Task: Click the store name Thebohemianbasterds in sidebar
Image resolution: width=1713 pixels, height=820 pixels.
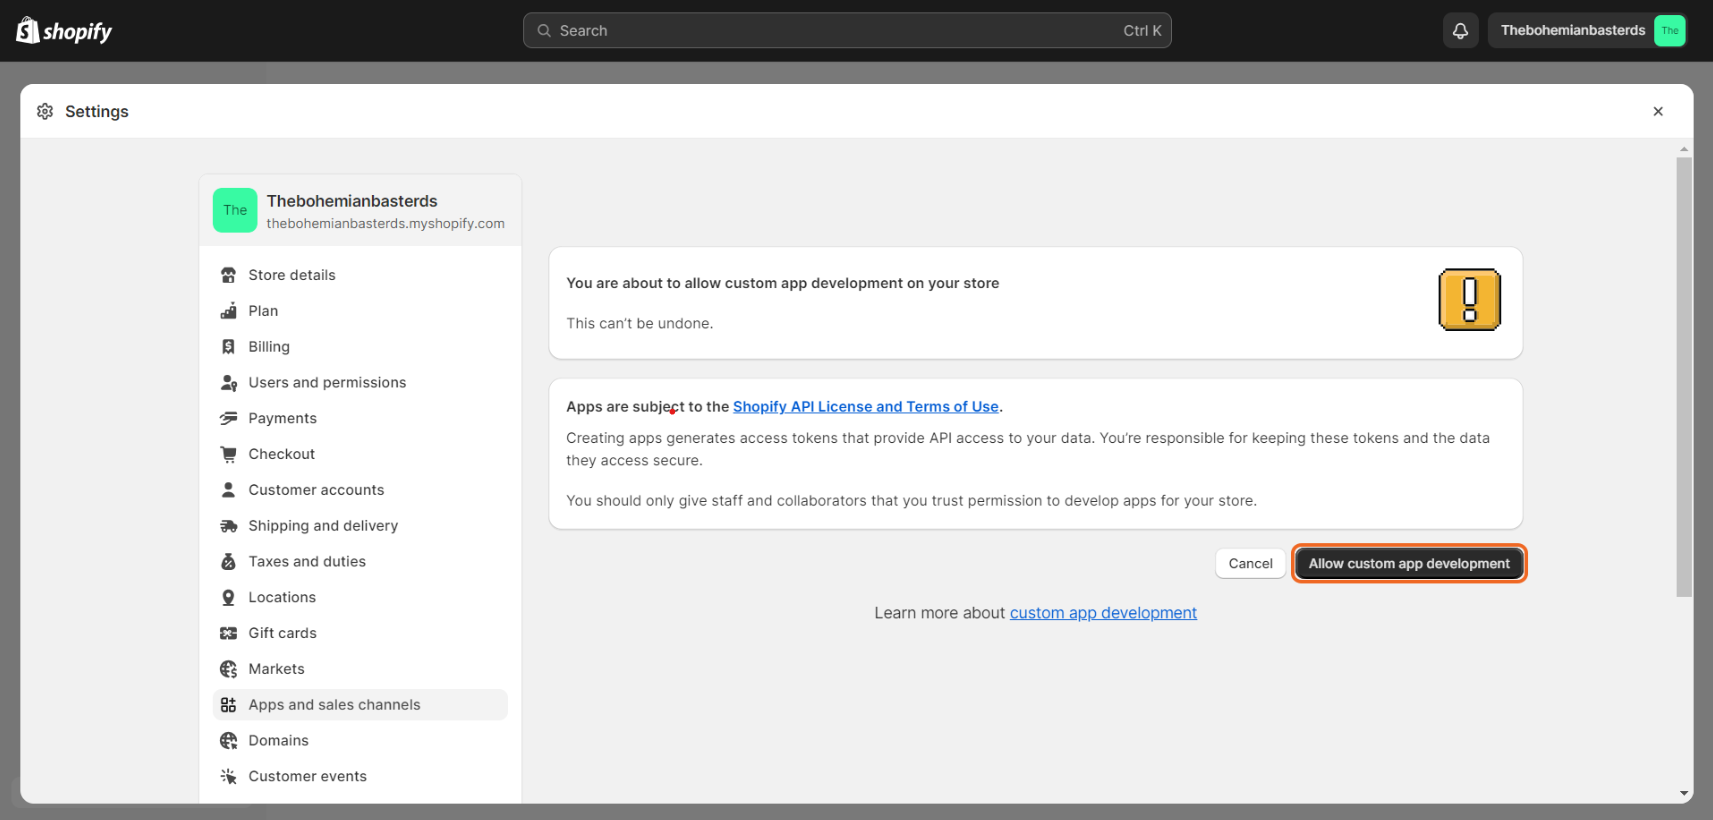Action: (x=352, y=201)
